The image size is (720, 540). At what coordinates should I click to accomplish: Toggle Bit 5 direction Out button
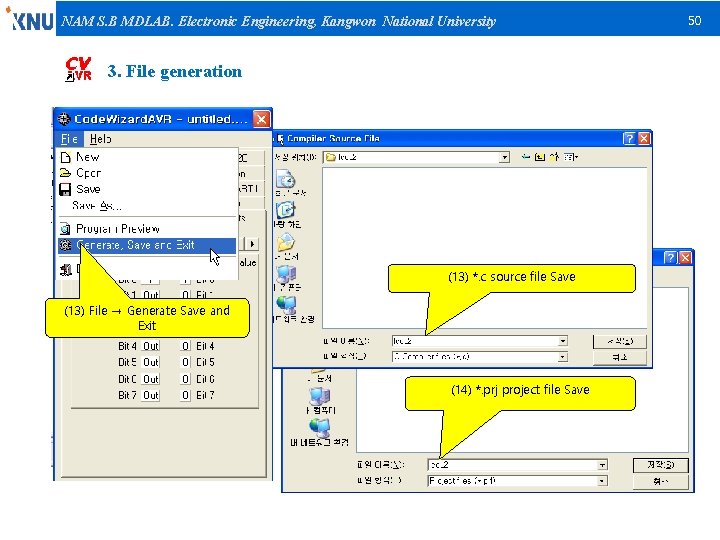coord(151,362)
